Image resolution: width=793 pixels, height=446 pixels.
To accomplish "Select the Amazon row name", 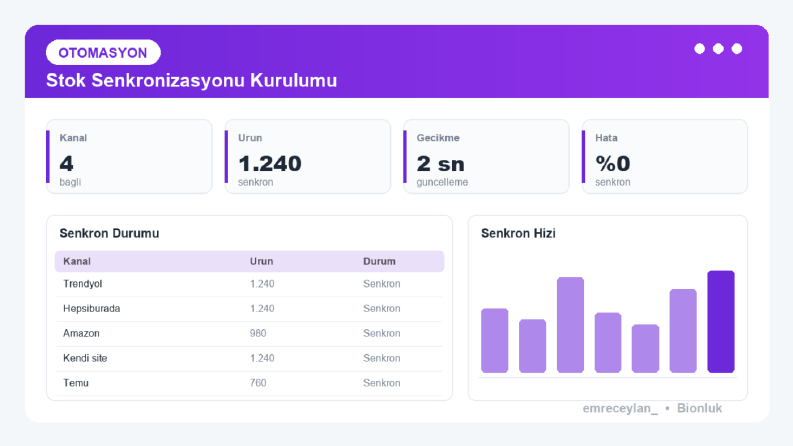I will [81, 333].
